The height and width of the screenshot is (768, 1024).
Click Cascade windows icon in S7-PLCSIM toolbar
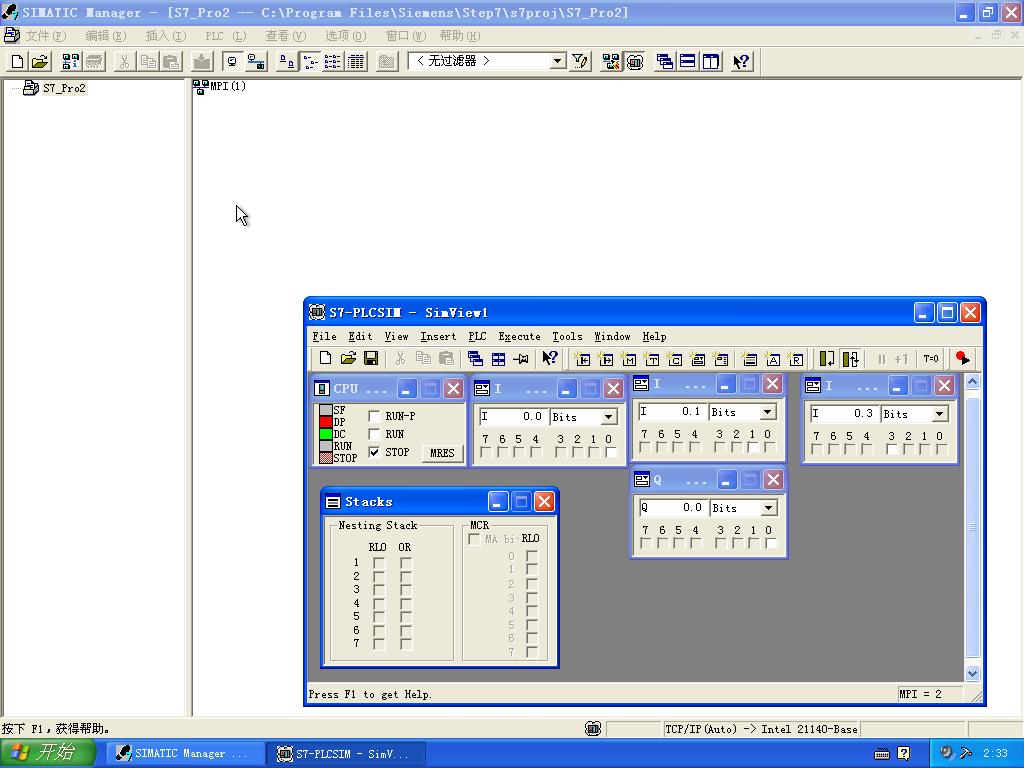tap(475, 359)
